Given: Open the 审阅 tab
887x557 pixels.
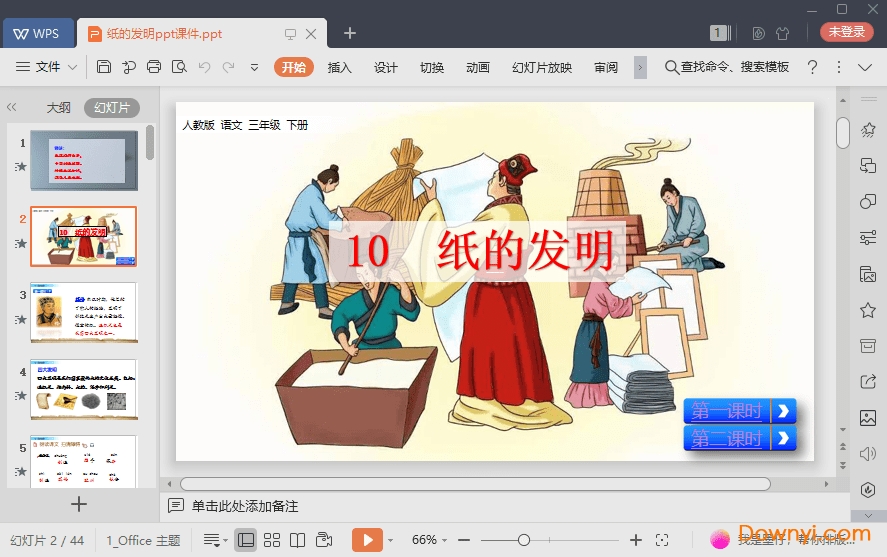Looking at the screenshot, I should click(606, 67).
